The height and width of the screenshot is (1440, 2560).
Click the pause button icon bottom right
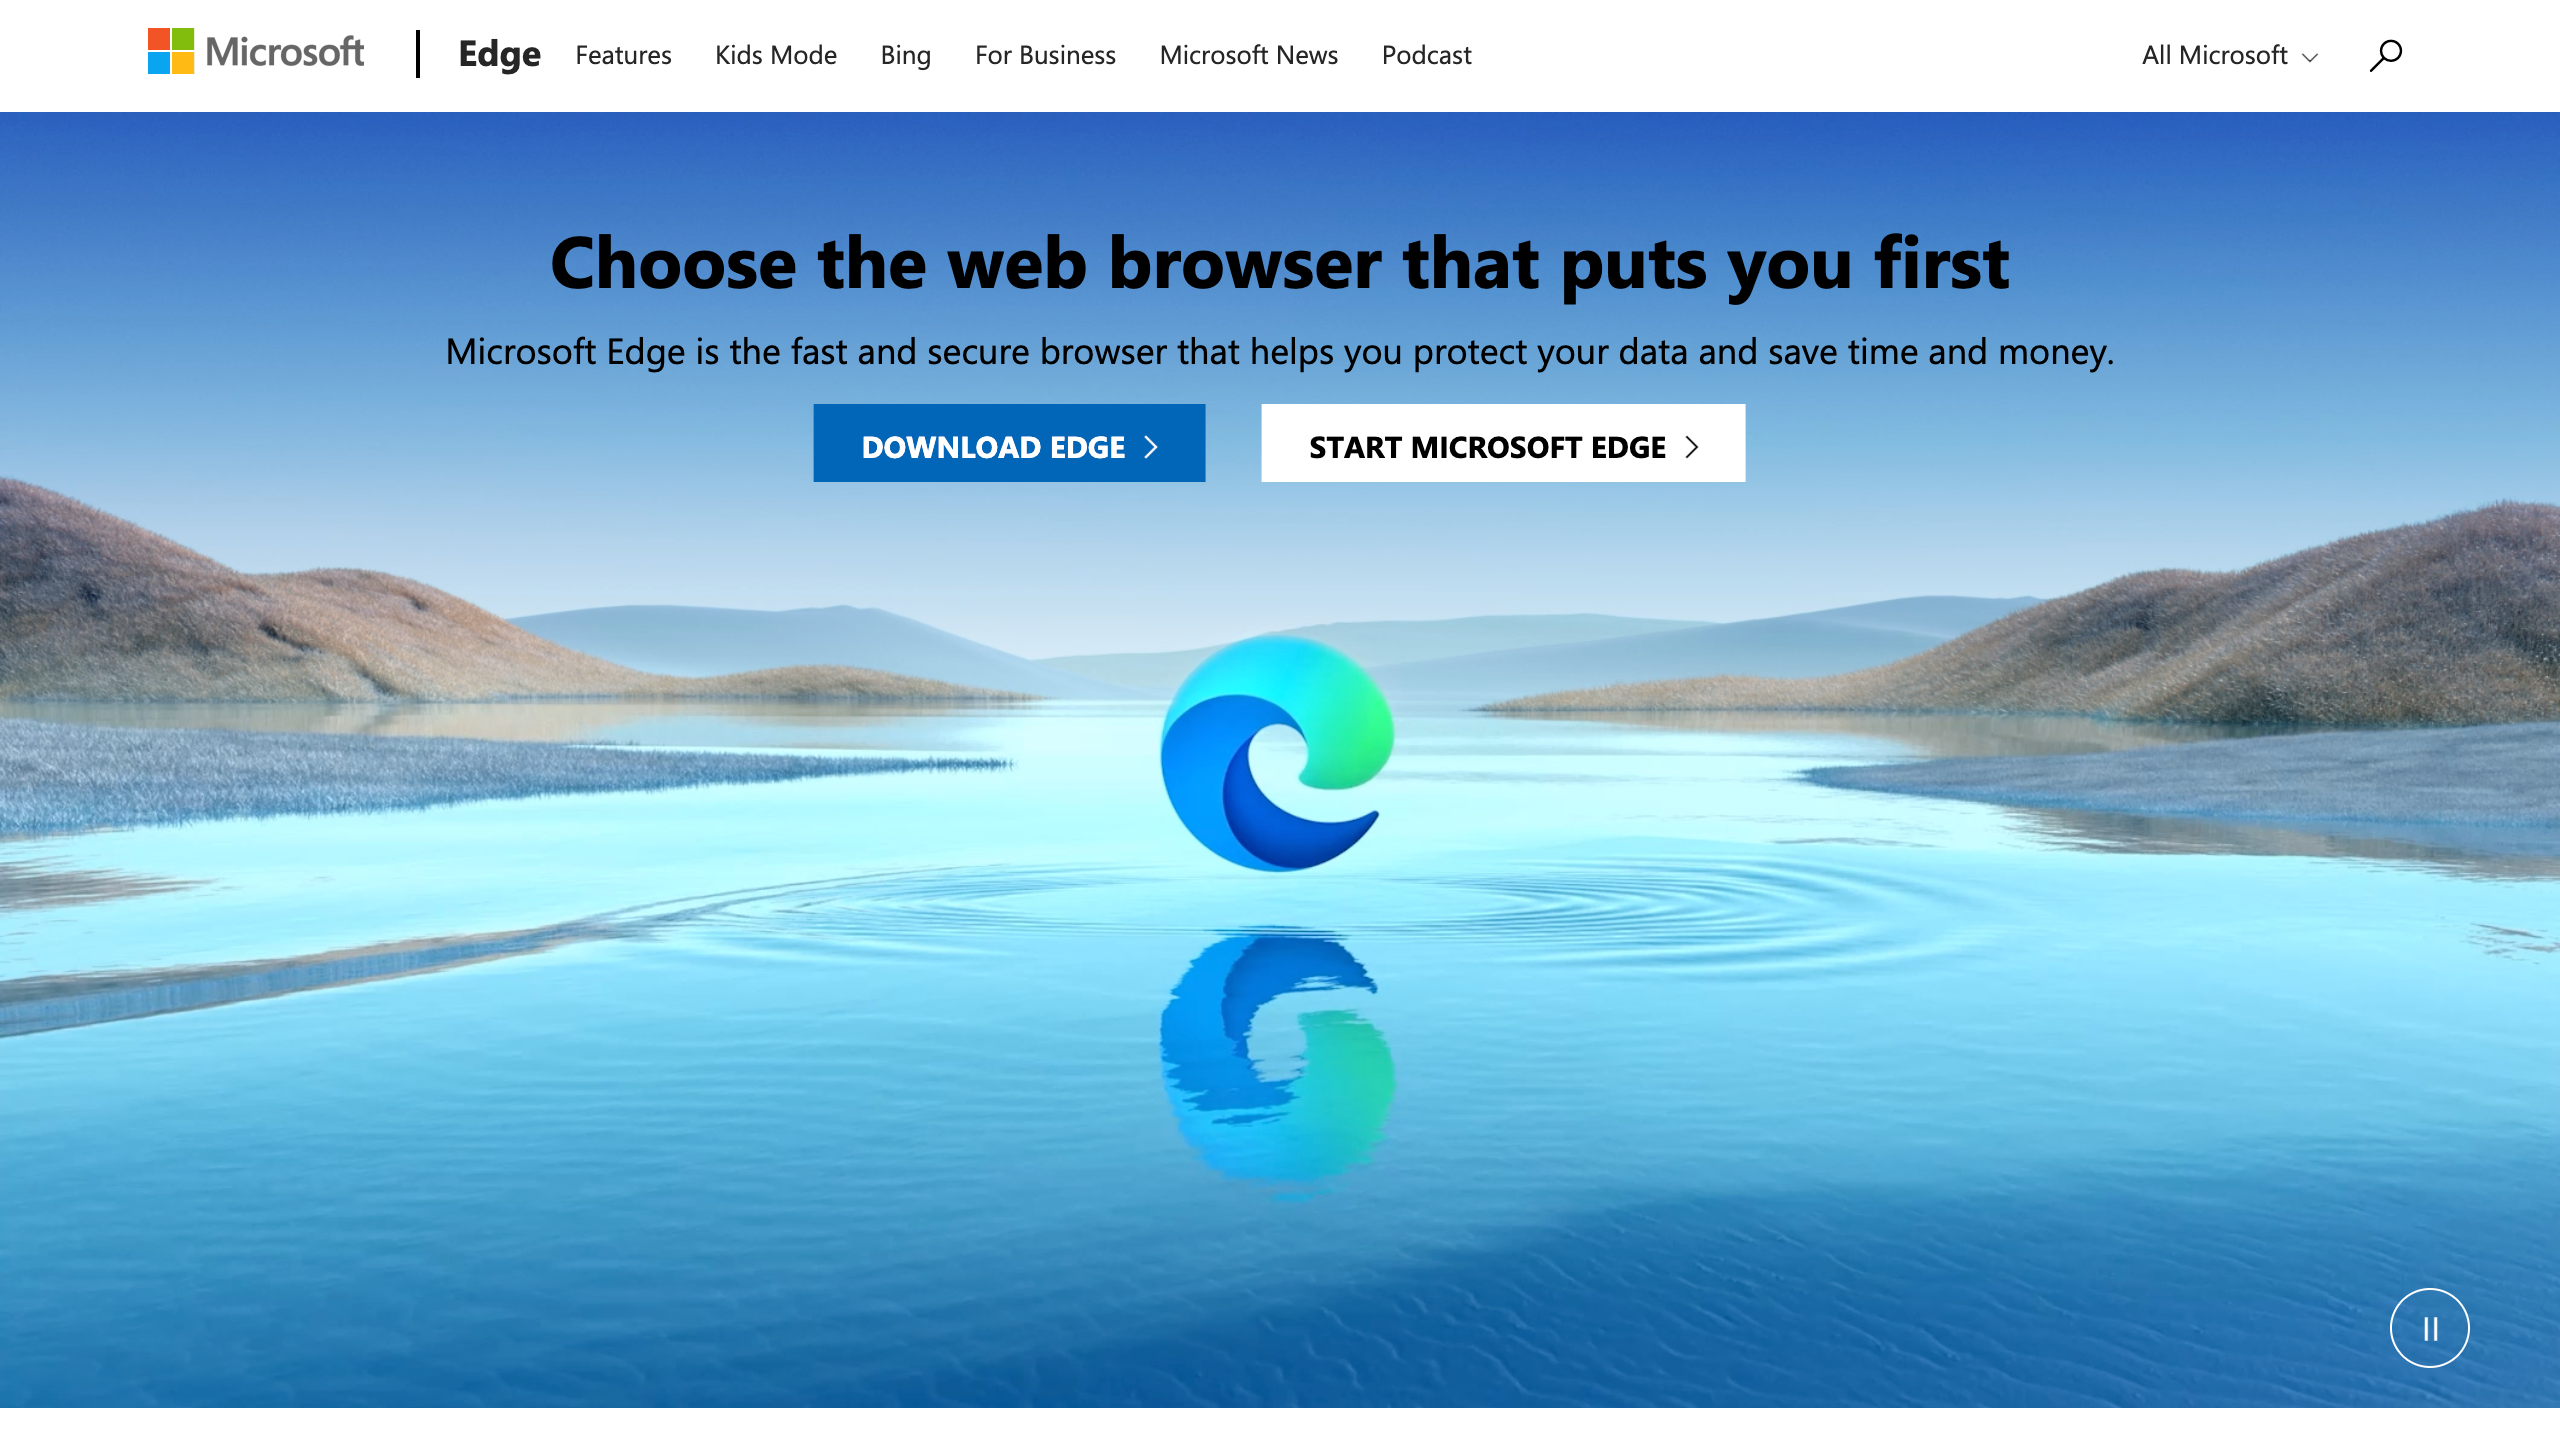pyautogui.click(x=2426, y=1327)
